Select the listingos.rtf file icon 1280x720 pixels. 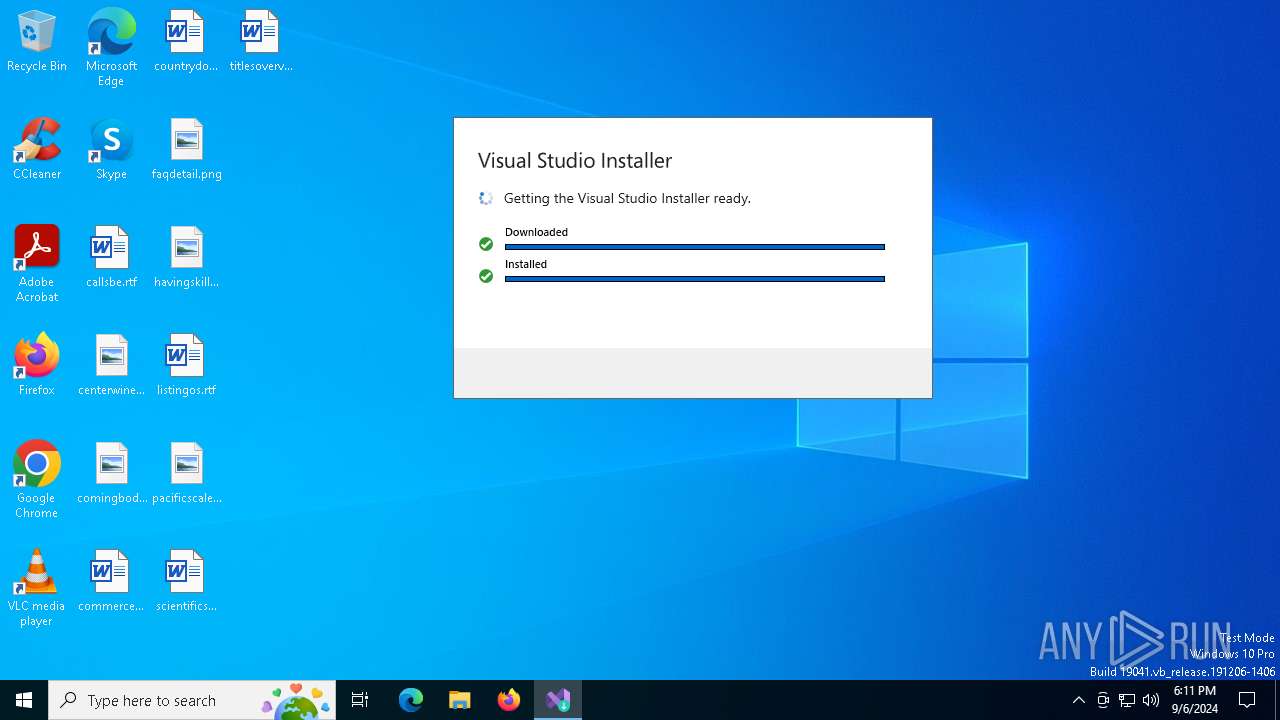point(186,365)
